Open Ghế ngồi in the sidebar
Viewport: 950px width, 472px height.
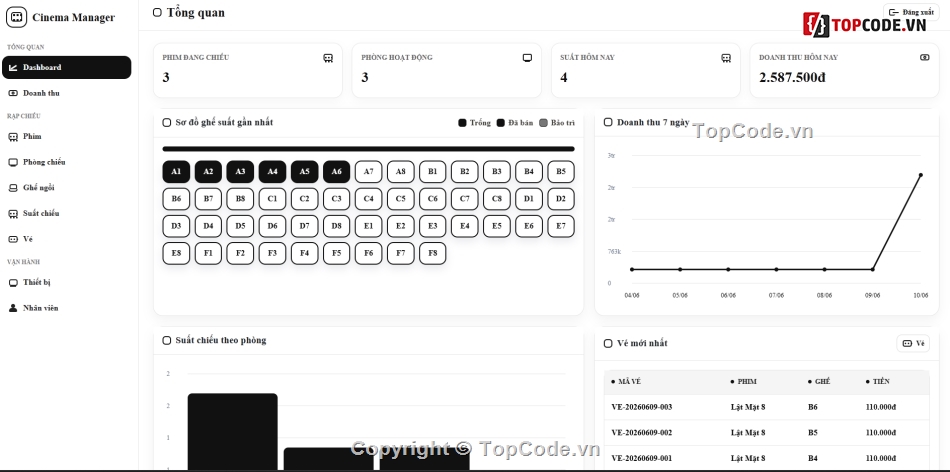67,187
